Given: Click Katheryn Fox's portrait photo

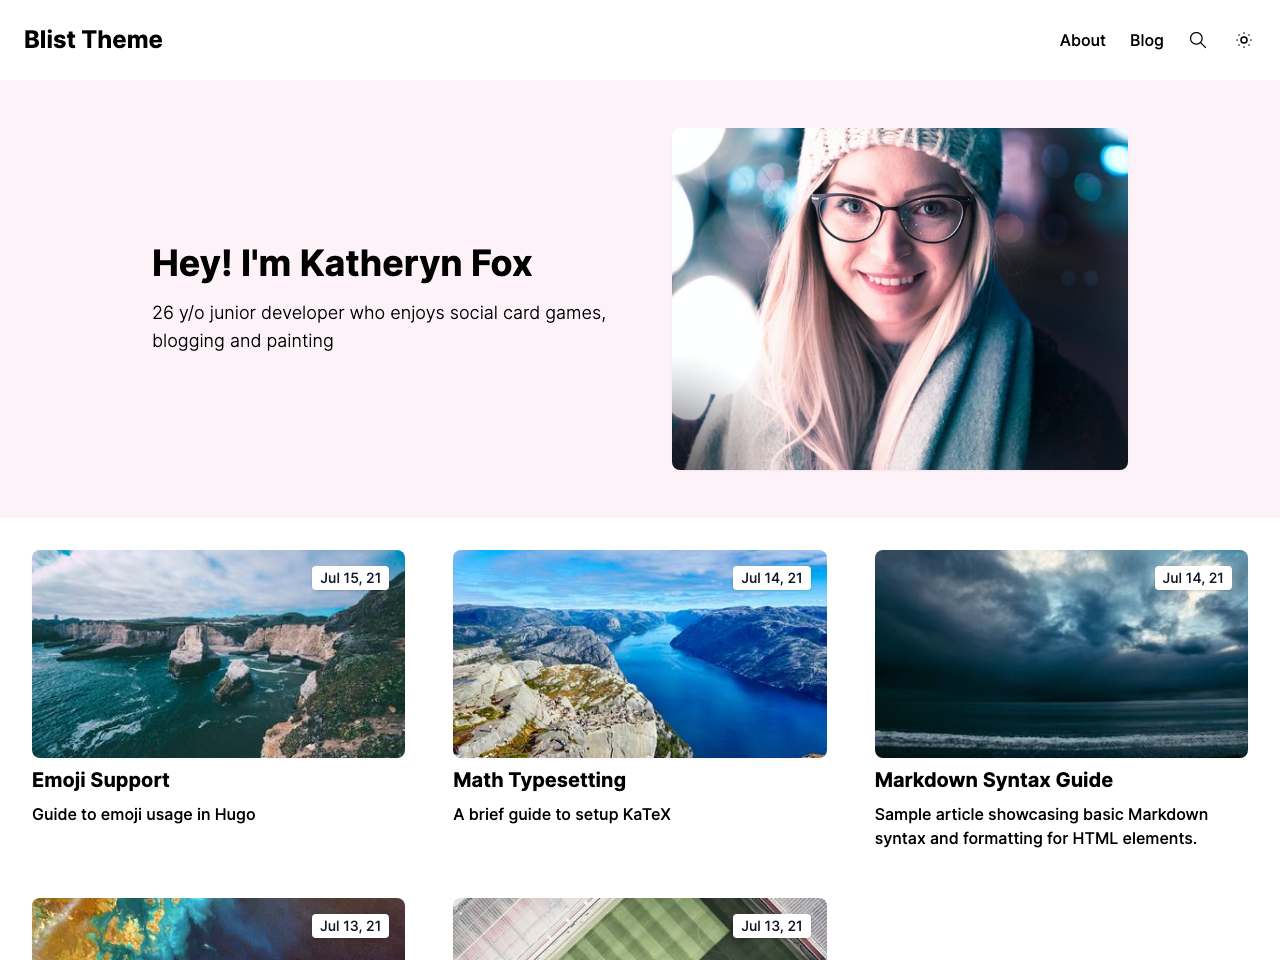Looking at the screenshot, I should (900, 299).
